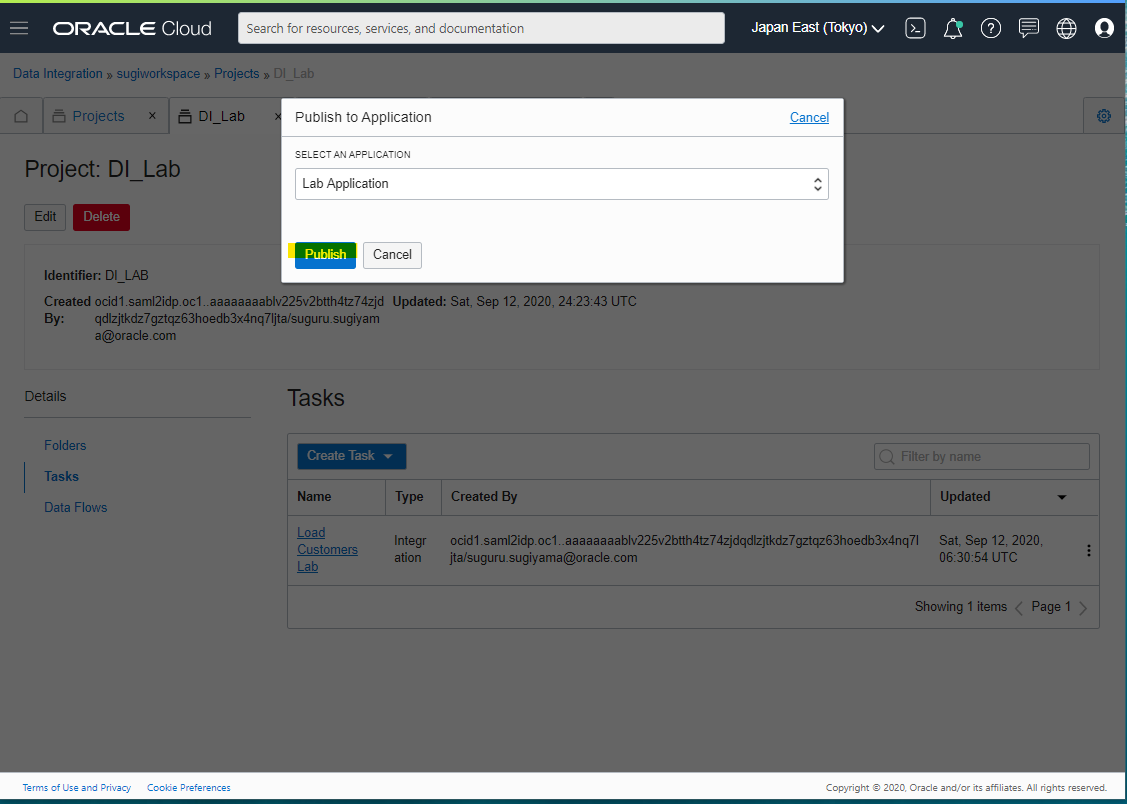The image size is (1127, 804).
Task: Switch to the DI_Lab tab
Action: click(221, 116)
